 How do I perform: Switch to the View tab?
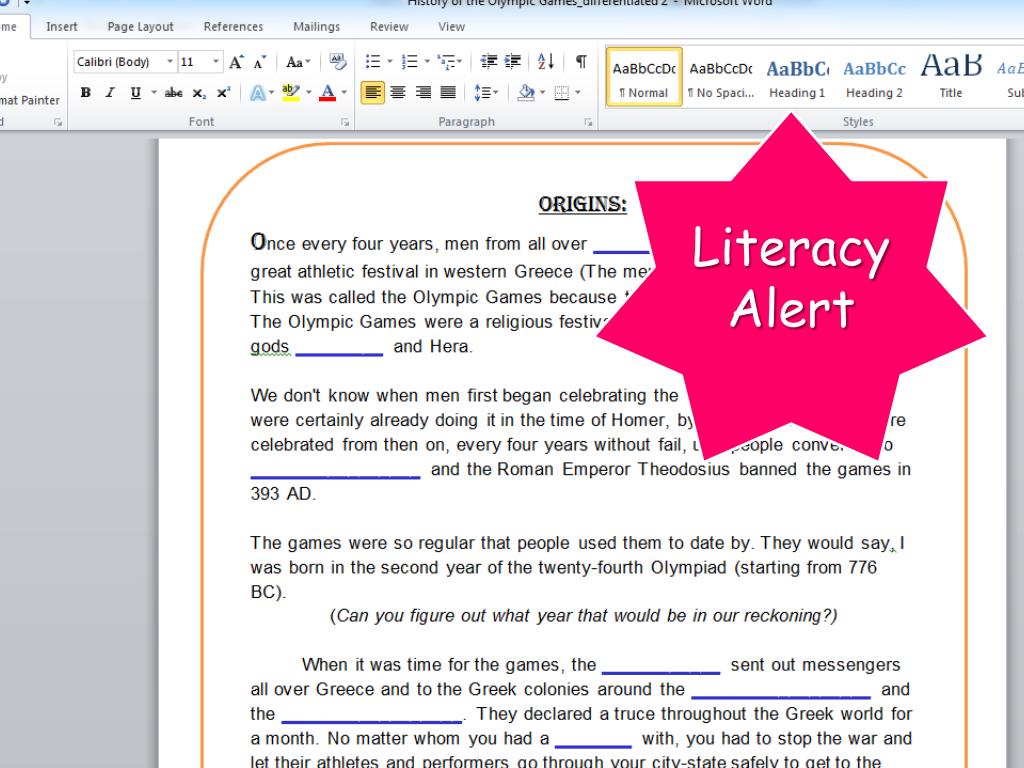[451, 27]
